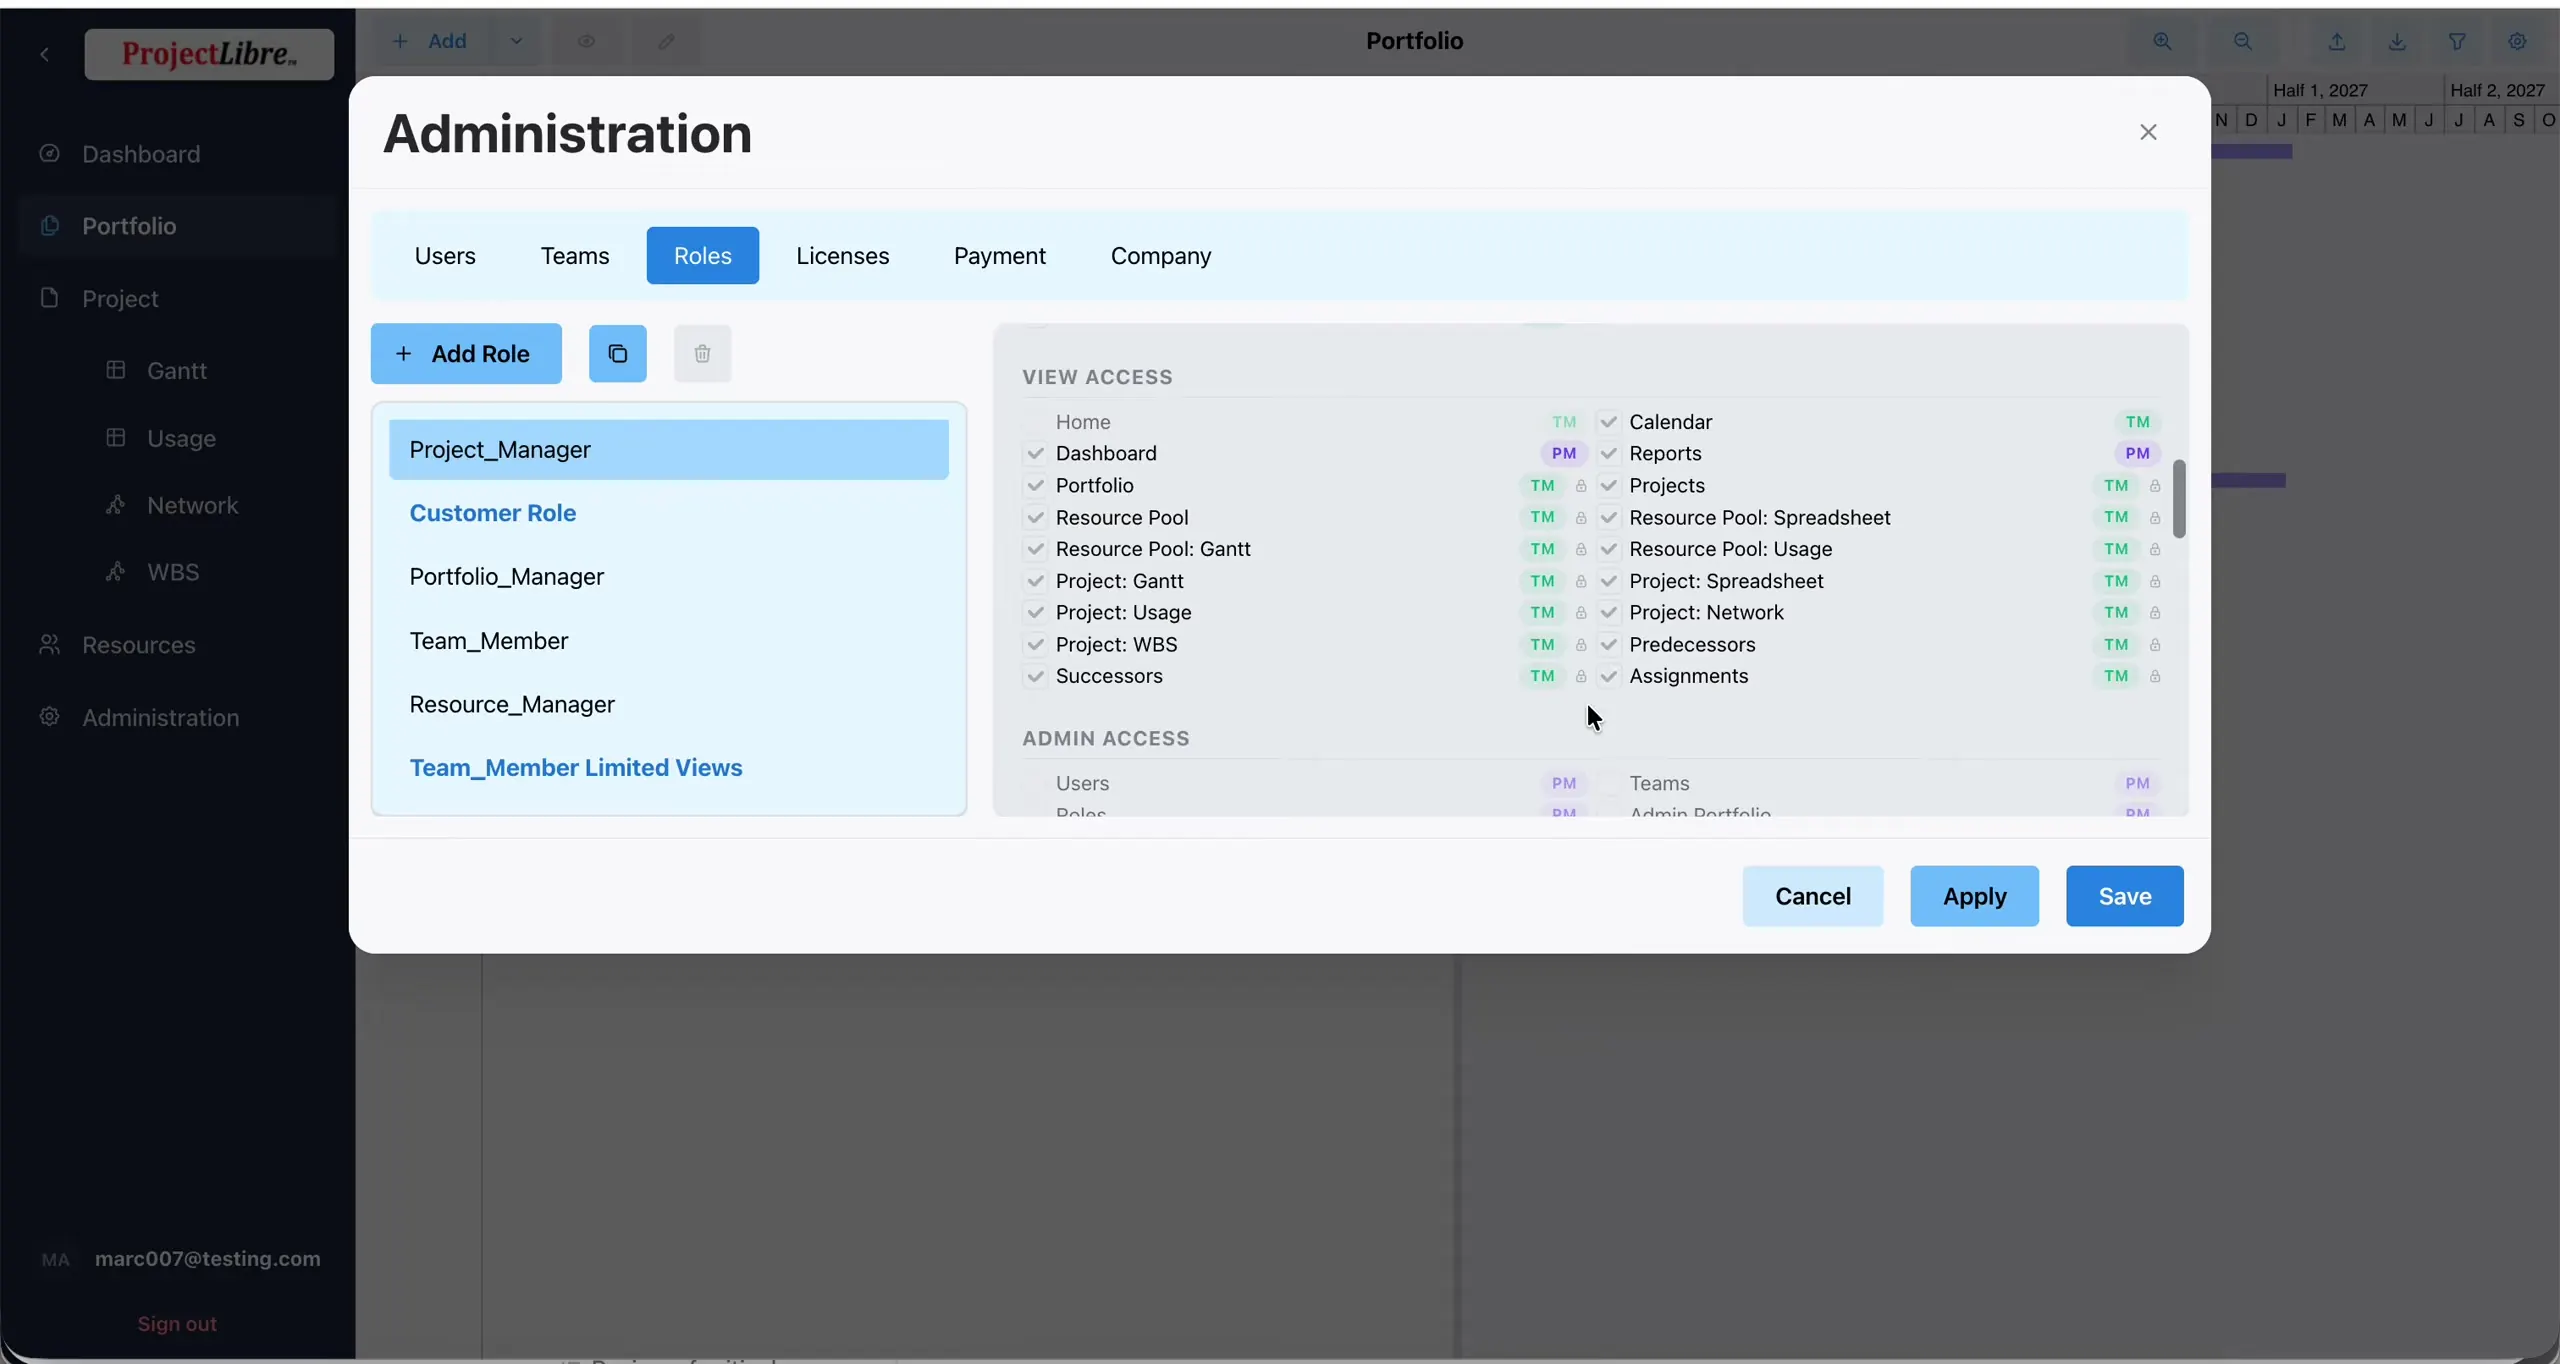Click lock icon beside Project: Gantt access
This screenshot has width=2560, height=1364.
[x=1581, y=581]
